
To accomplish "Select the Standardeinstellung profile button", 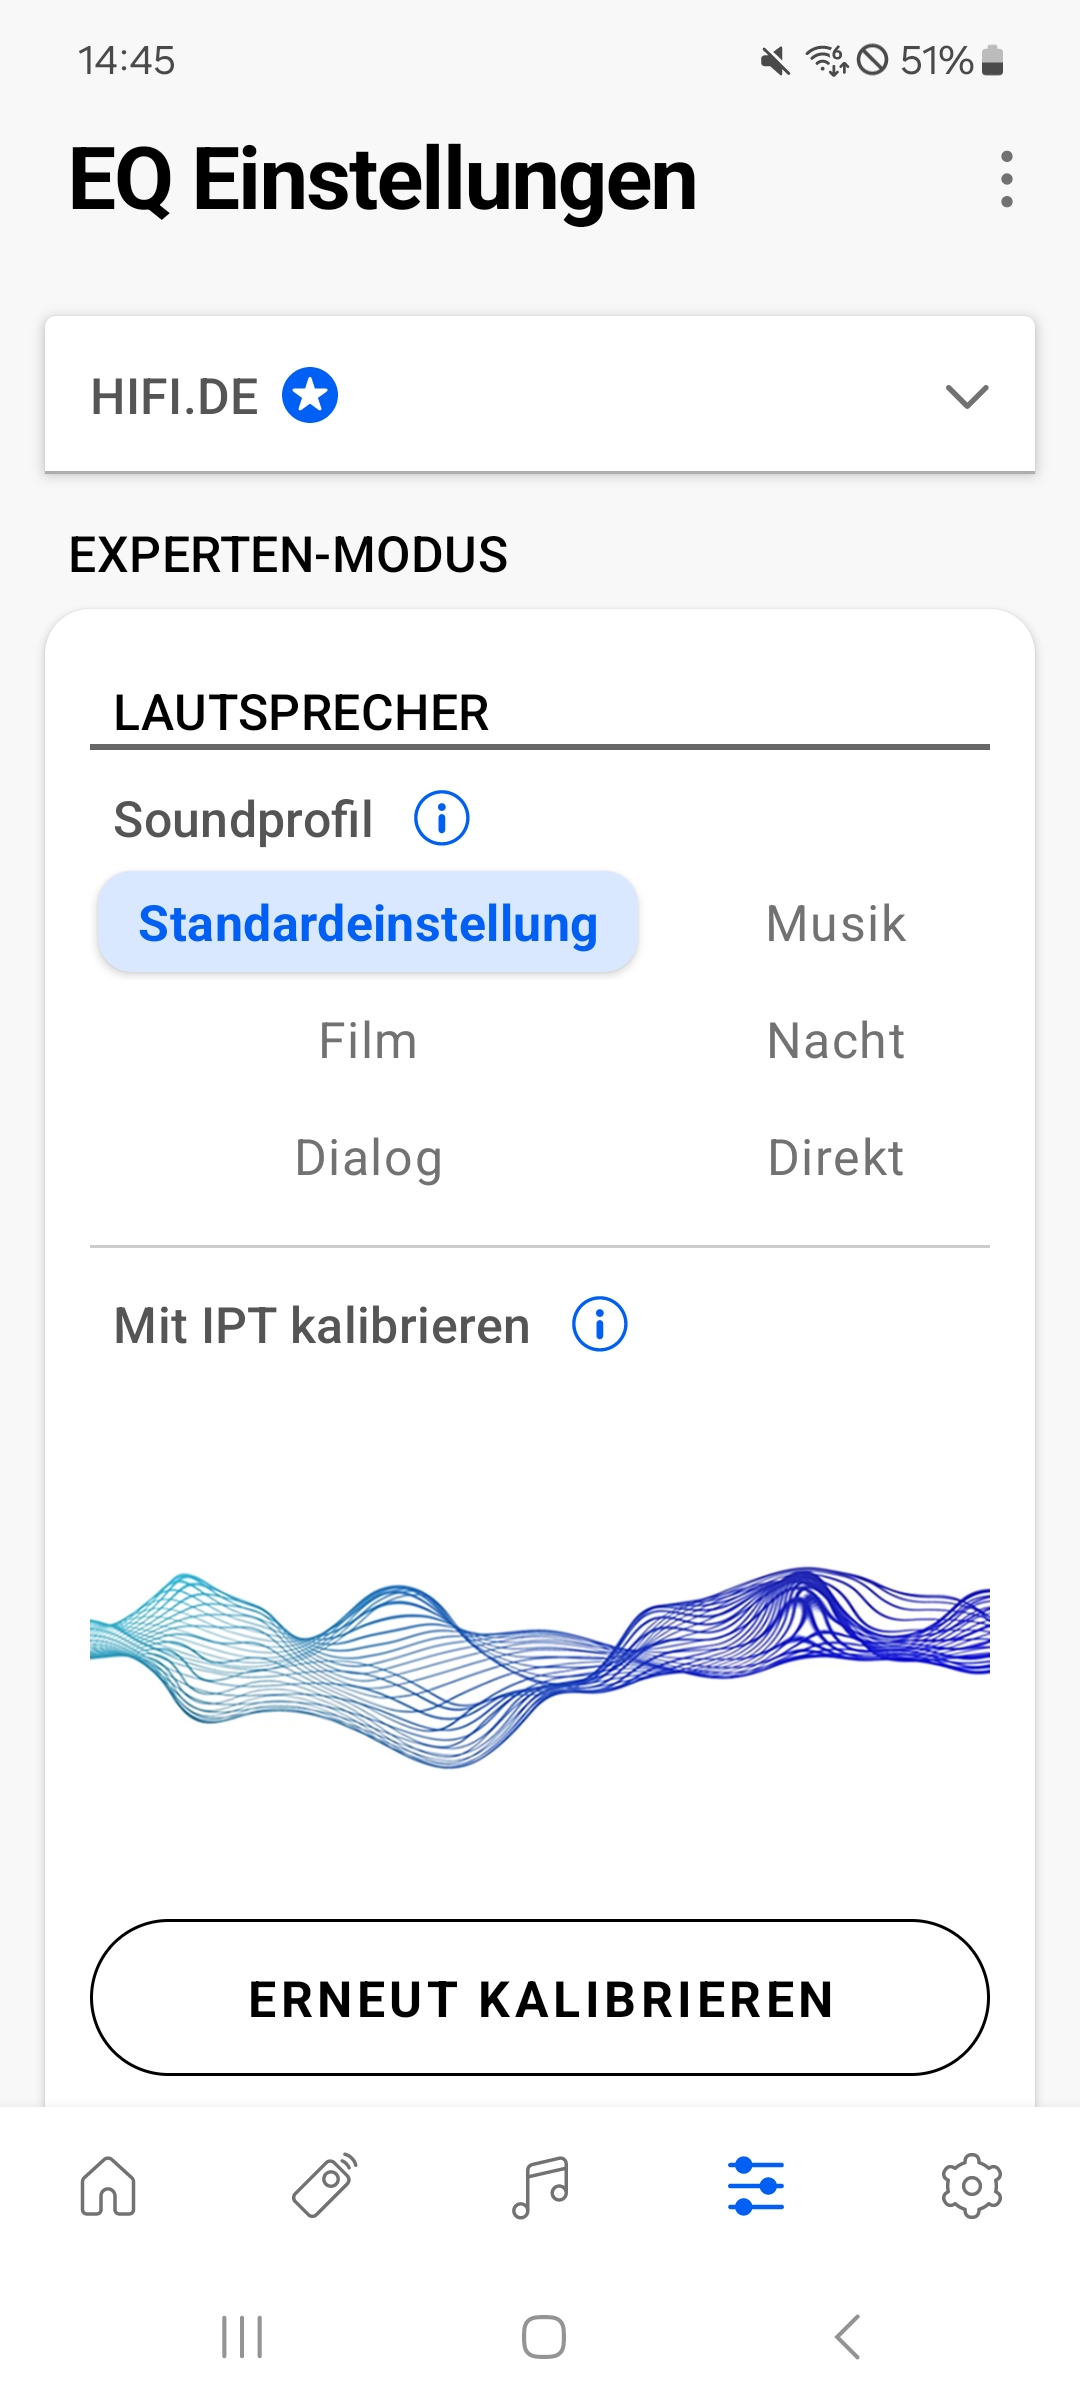I will pos(367,923).
